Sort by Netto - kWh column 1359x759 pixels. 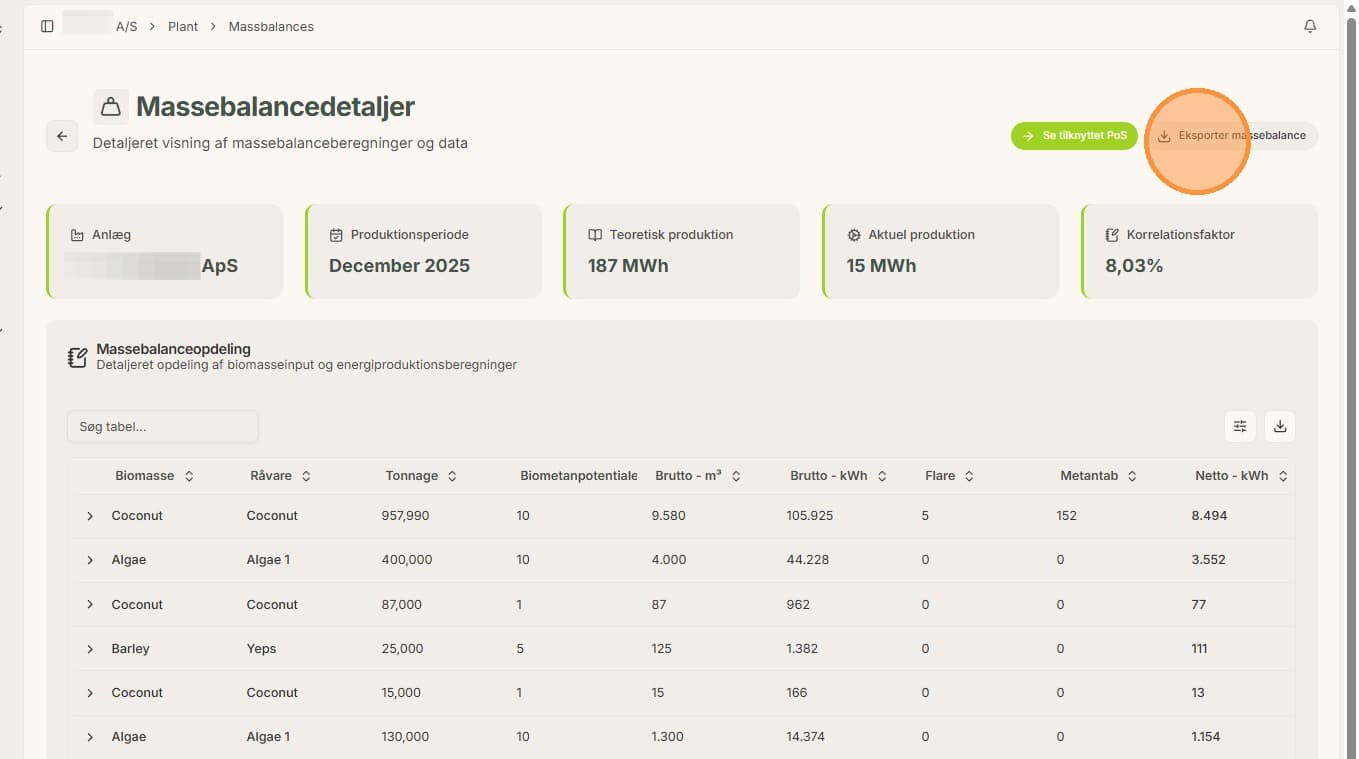(x=1242, y=476)
